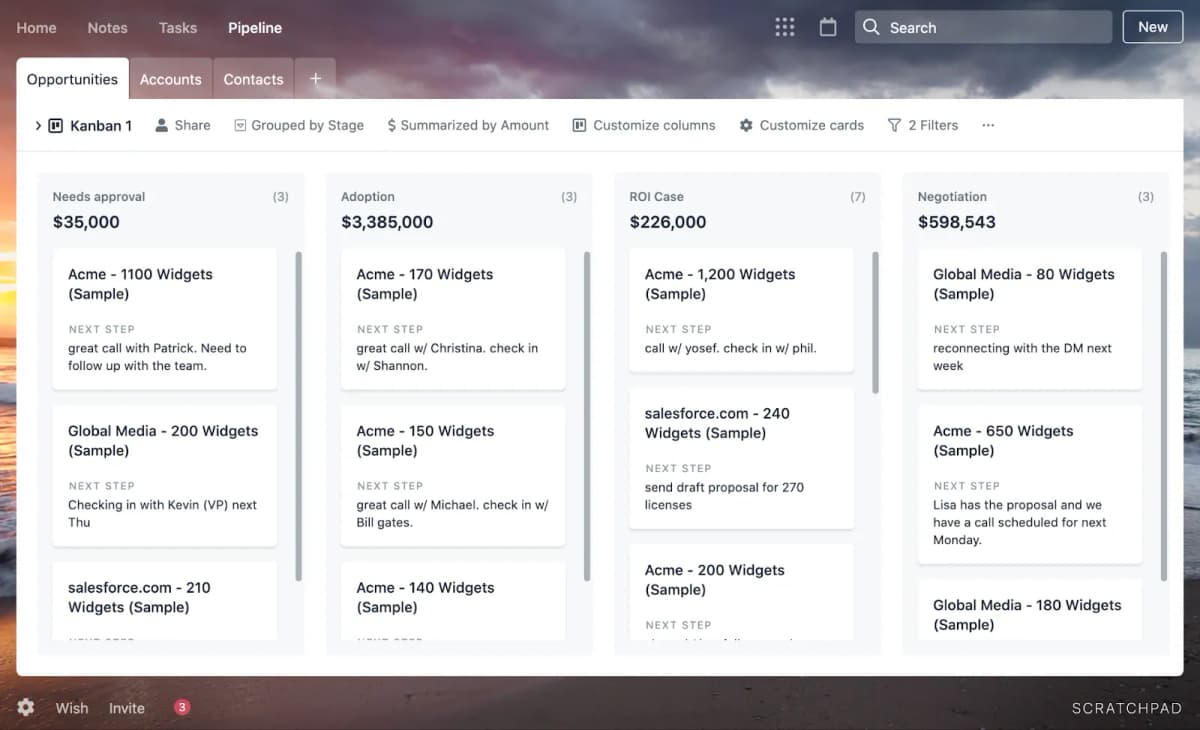Image resolution: width=1200 pixels, height=730 pixels.
Task: Click the Grouped by Stage icon
Action: (240, 125)
